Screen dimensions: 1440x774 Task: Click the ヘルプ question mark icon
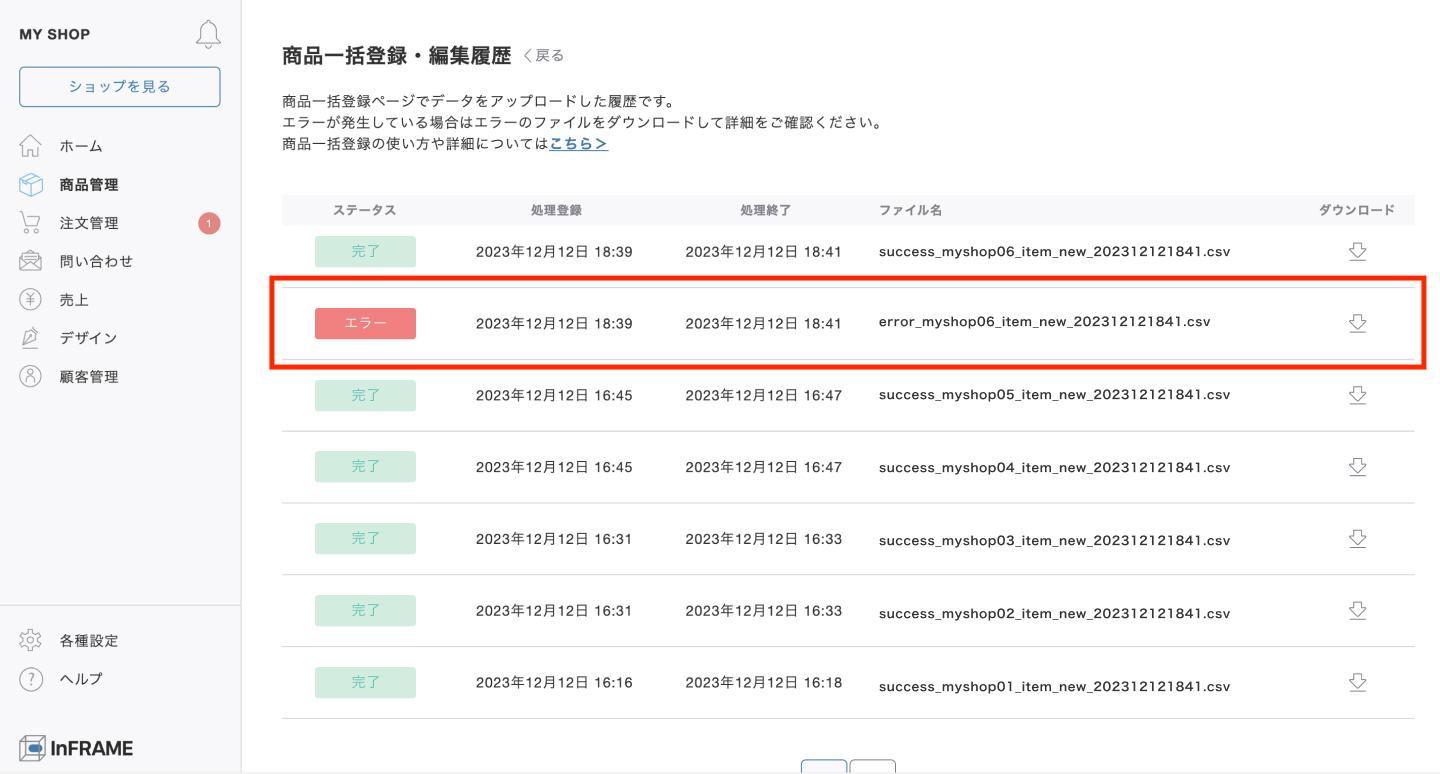coord(30,678)
